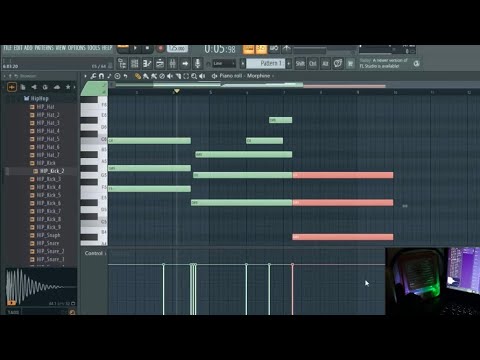
Task: Click the icon at the news panel's right end
Action: (x=416, y=63)
